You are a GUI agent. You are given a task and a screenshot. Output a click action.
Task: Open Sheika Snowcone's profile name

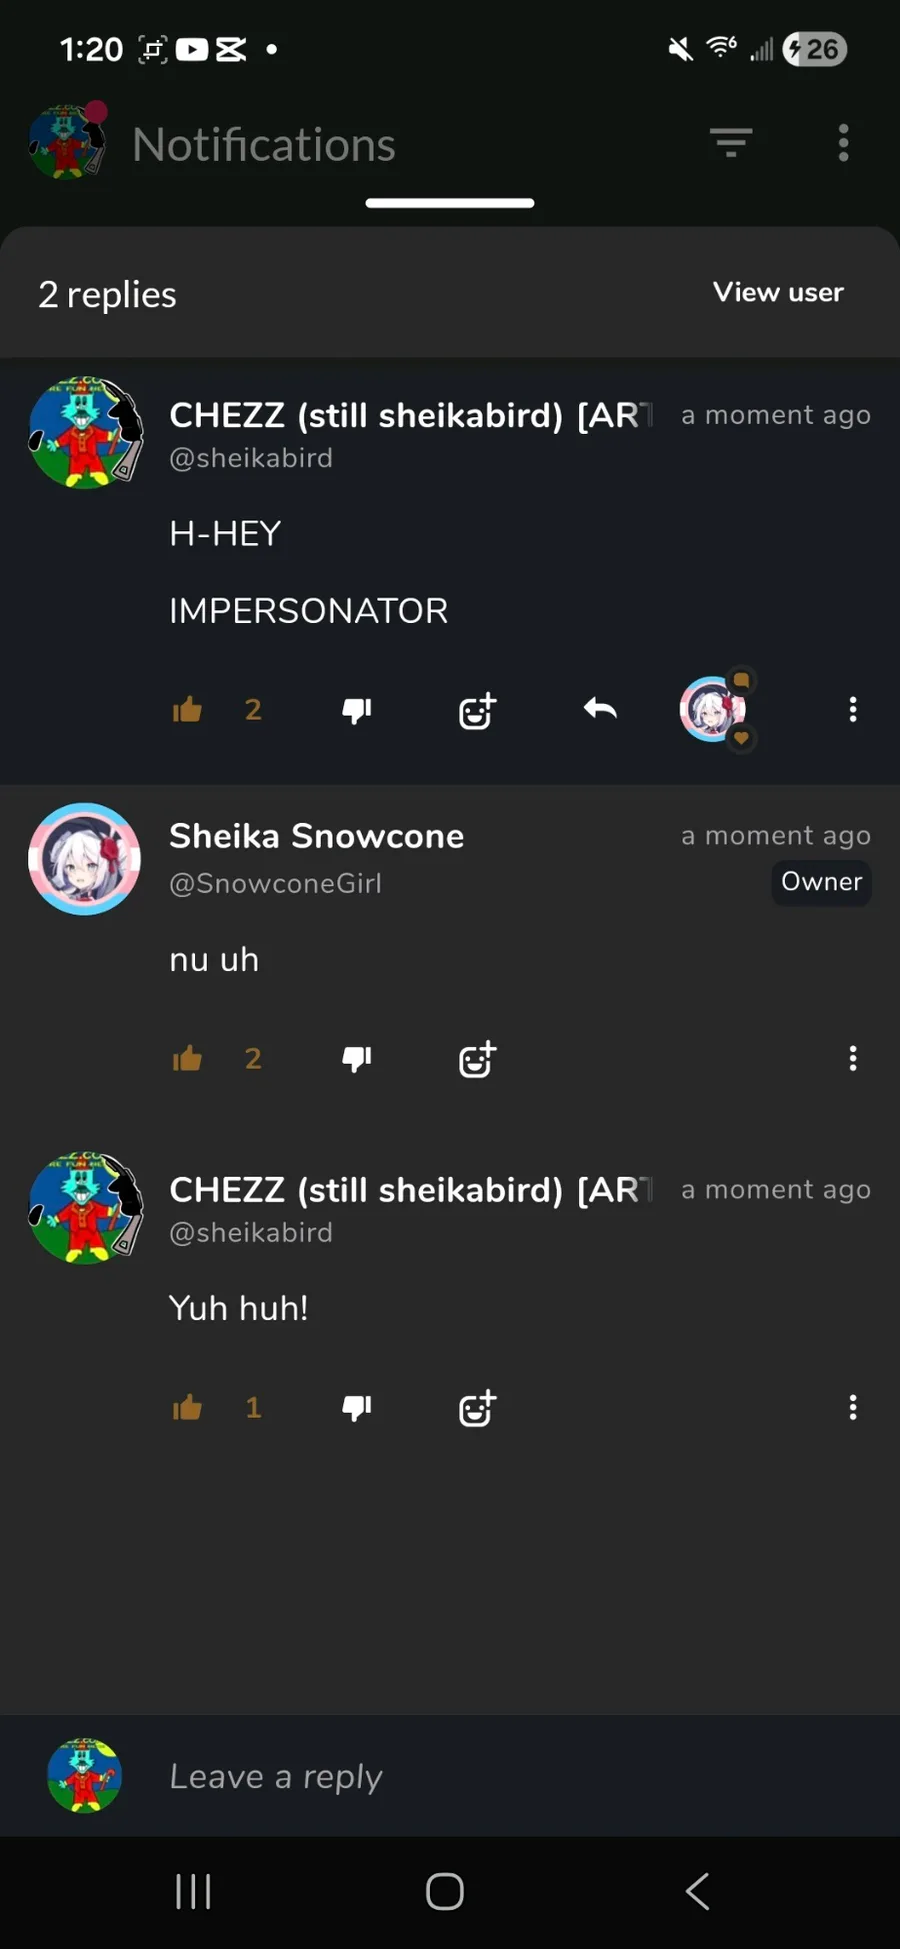point(316,836)
